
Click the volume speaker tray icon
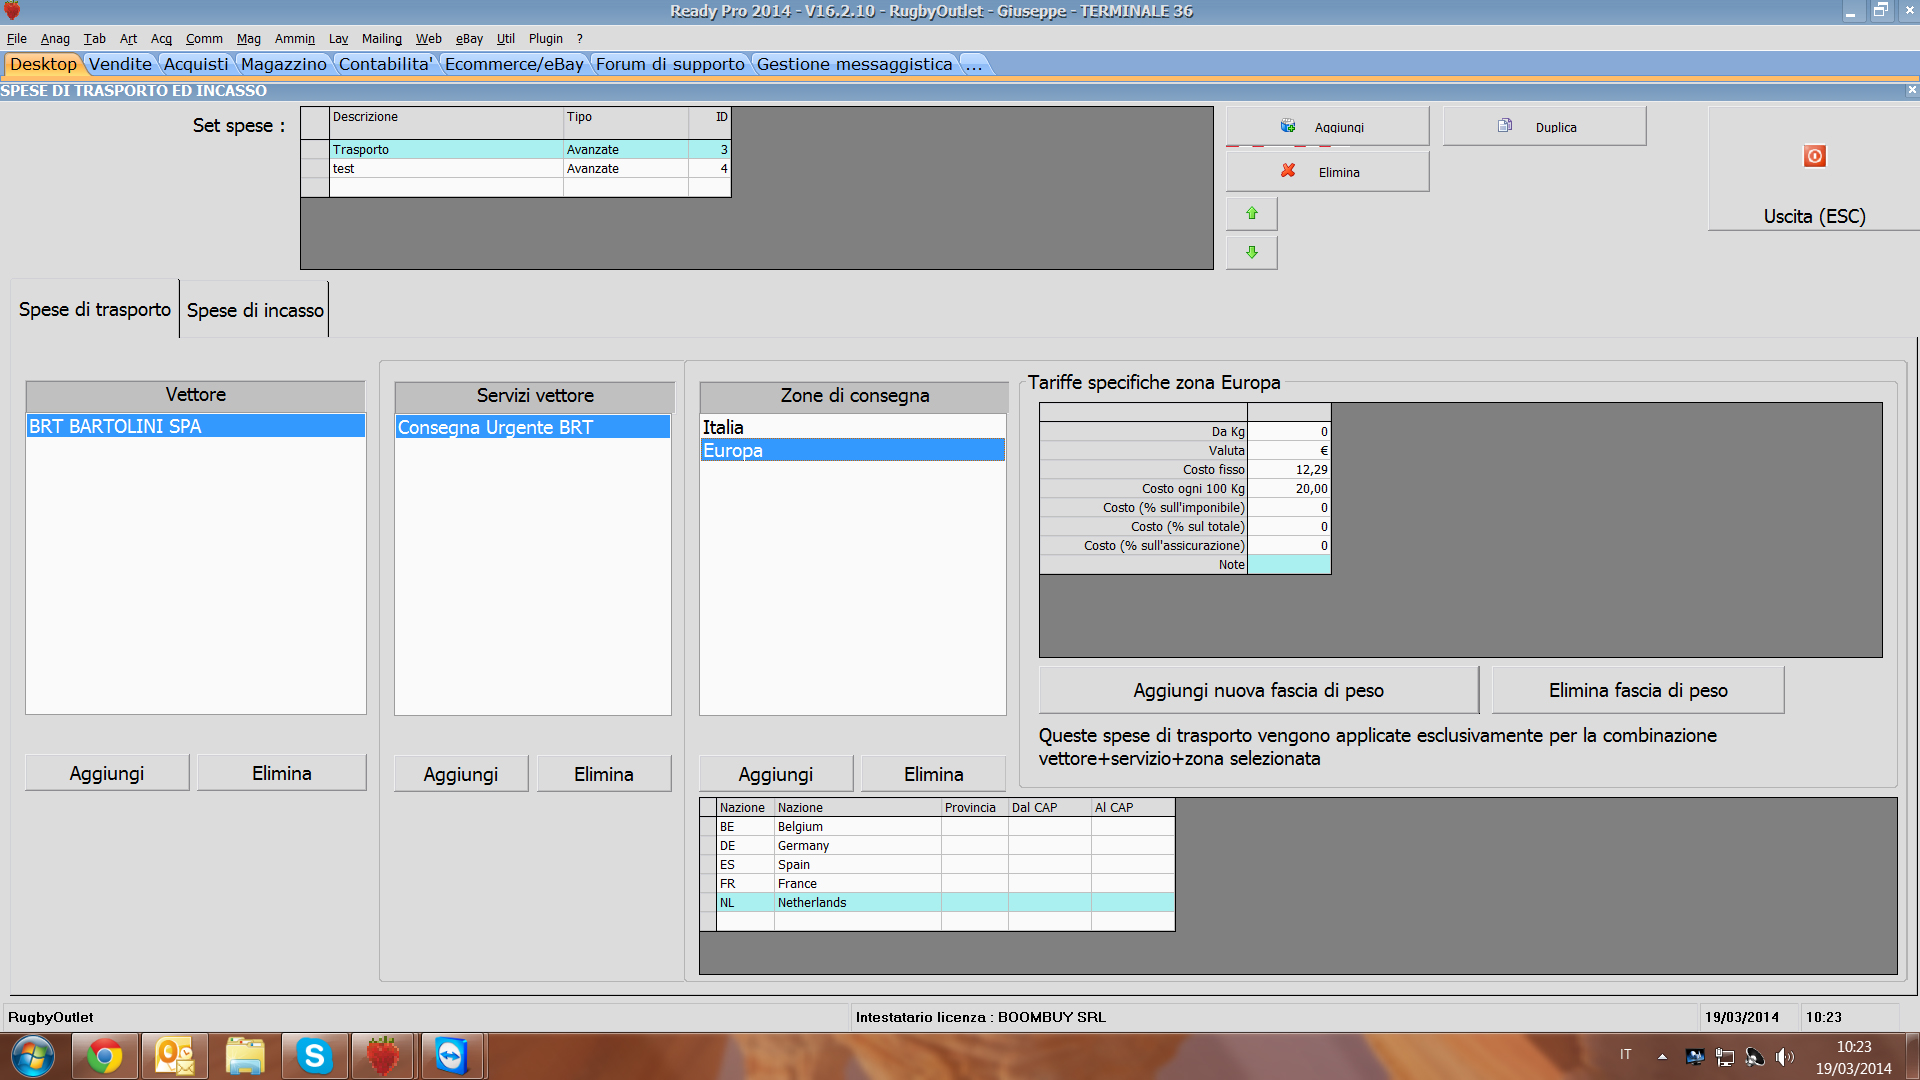1785,1056
